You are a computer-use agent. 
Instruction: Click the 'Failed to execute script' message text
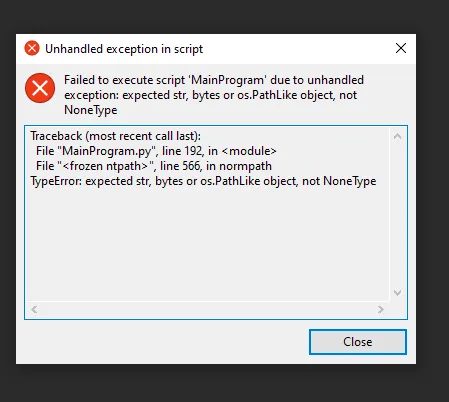click(214, 95)
